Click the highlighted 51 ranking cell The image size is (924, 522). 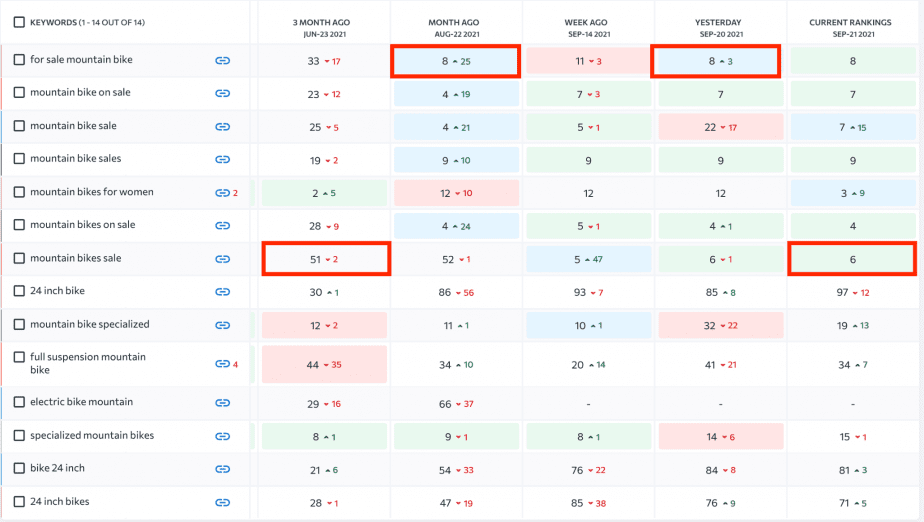tap(326, 259)
